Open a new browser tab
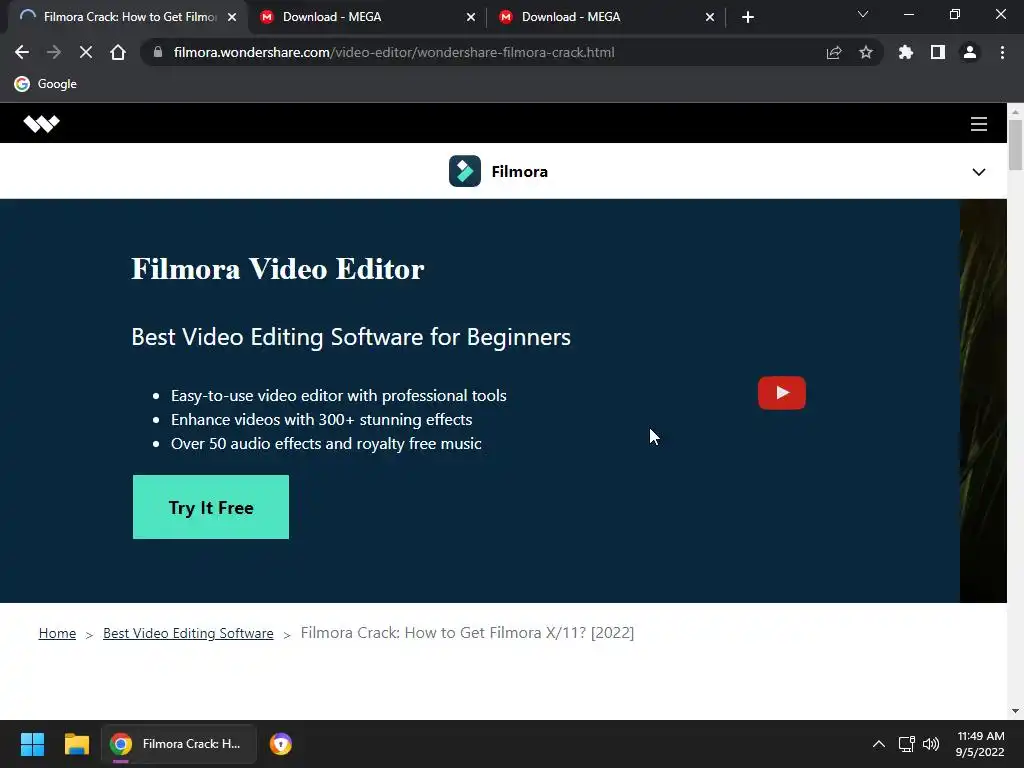The image size is (1024, 768). click(748, 17)
